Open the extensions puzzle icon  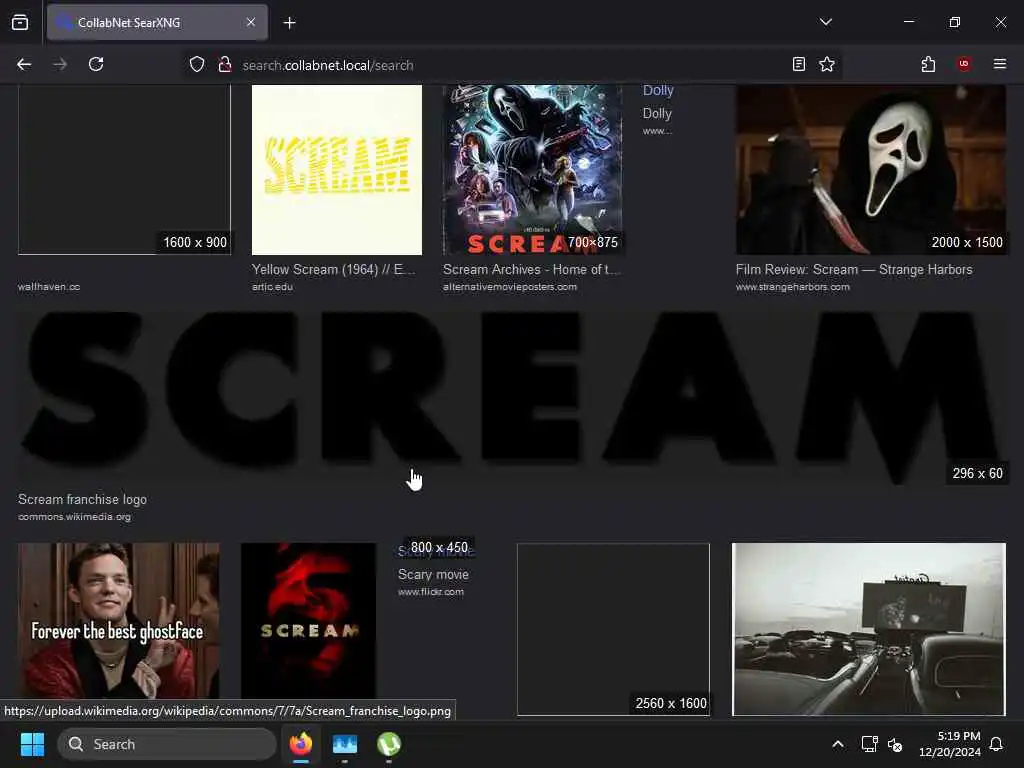pyautogui.click(x=928, y=64)
